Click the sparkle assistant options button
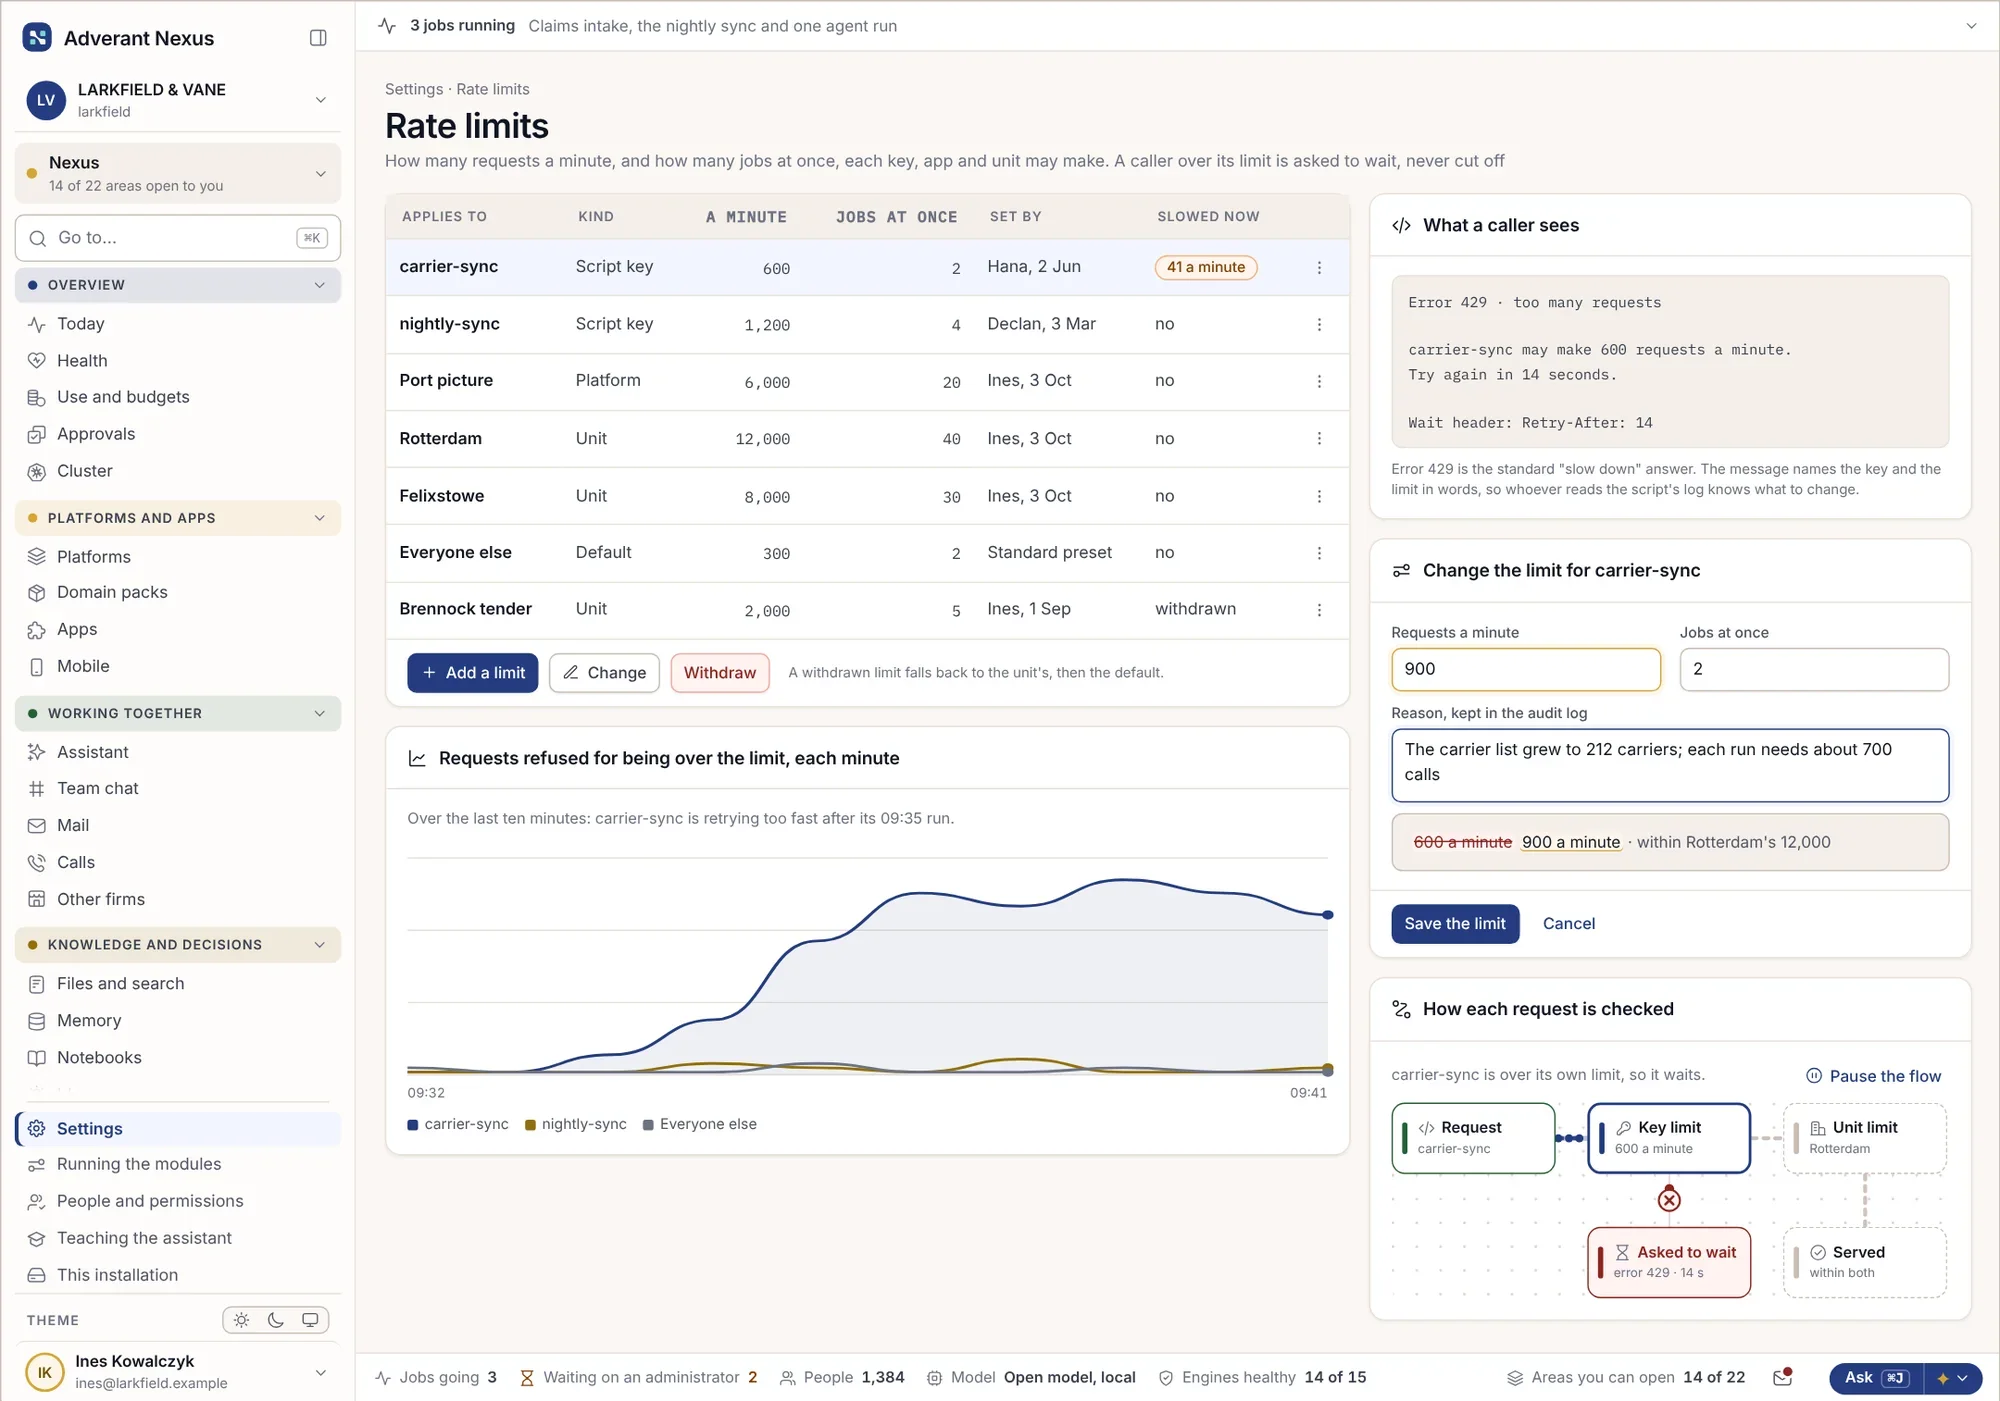The image size is (2000, 1401). pyautogui.click(x=1951, y=1378)
